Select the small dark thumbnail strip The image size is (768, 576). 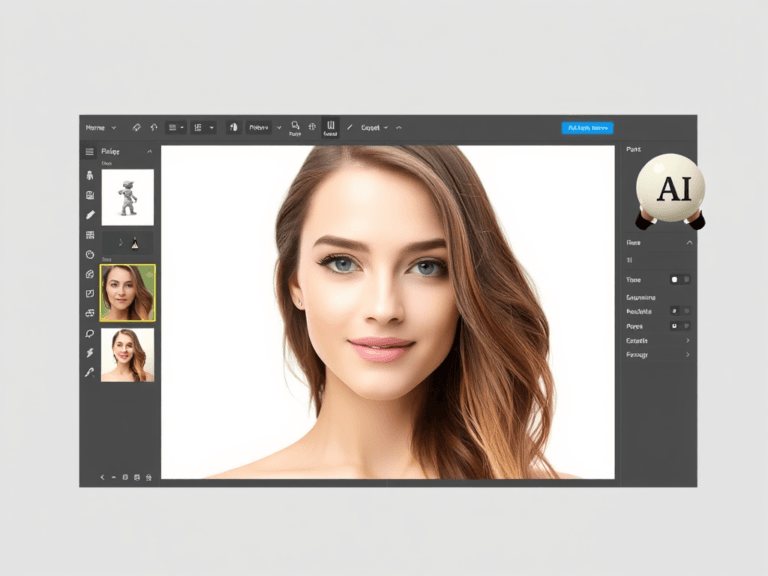tap(128, 242)
